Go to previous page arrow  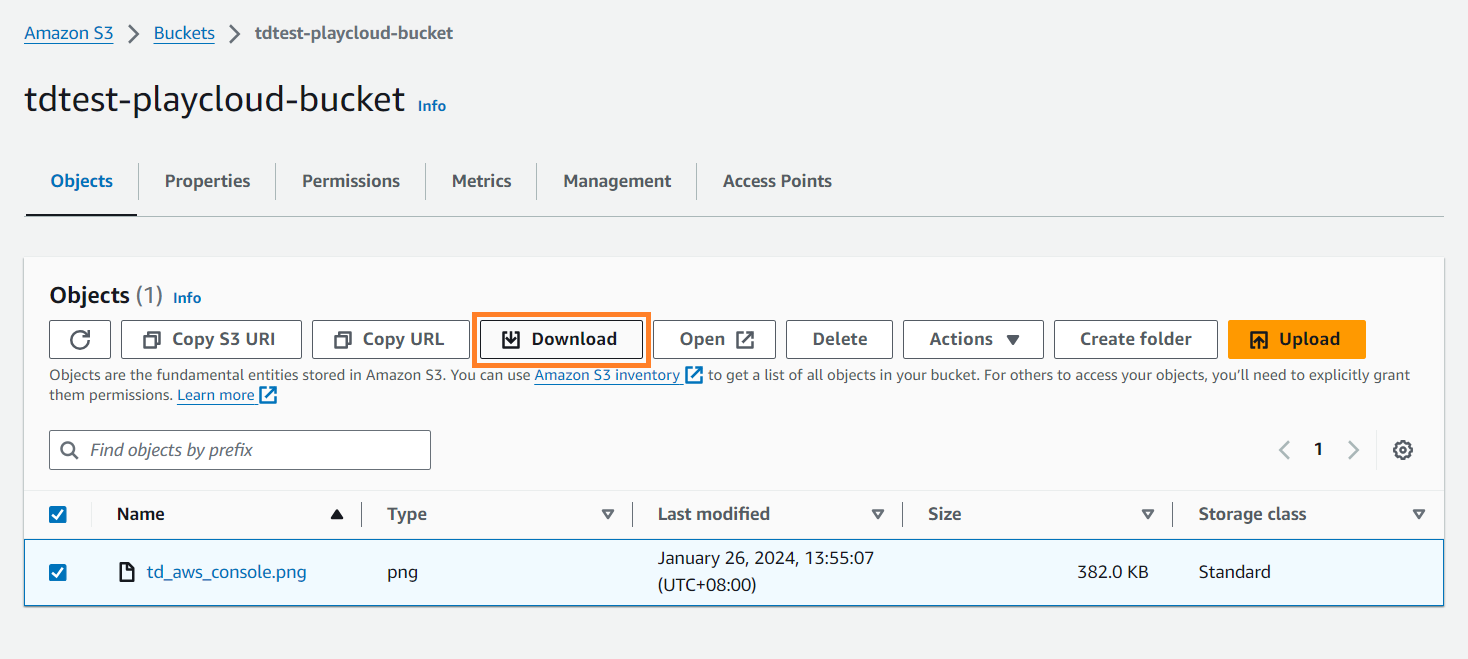tap(1285, 450)
